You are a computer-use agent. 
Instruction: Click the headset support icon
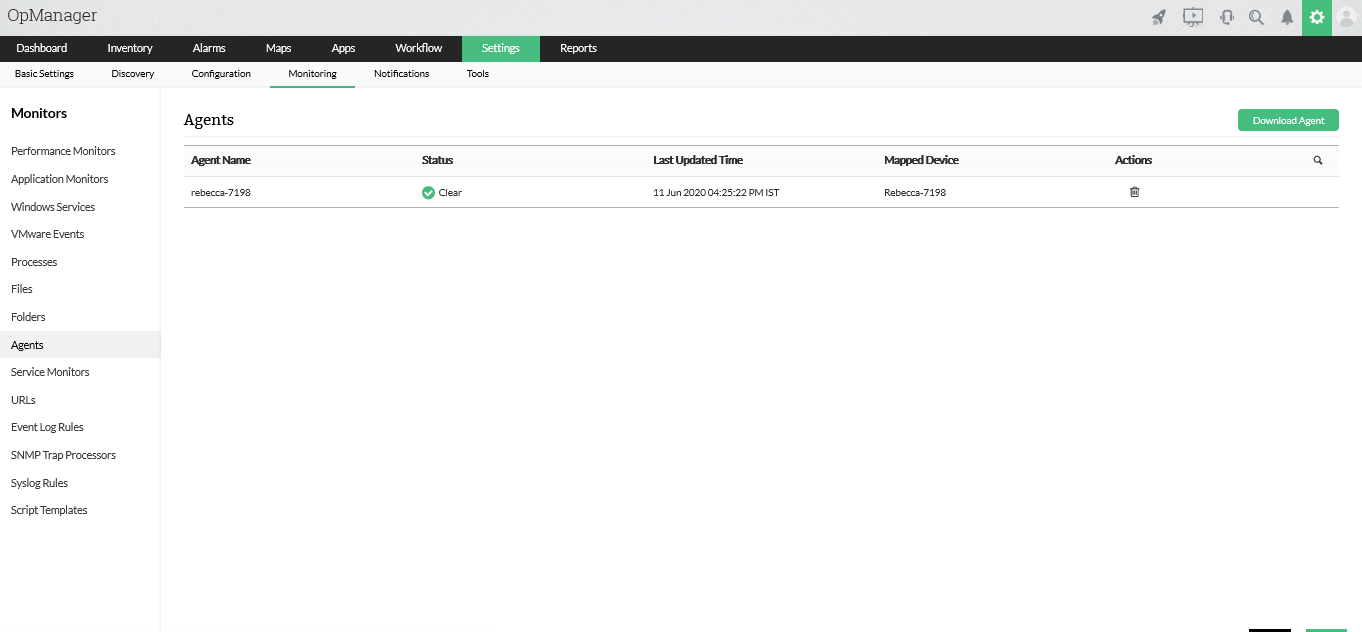tap(1226, 17)
